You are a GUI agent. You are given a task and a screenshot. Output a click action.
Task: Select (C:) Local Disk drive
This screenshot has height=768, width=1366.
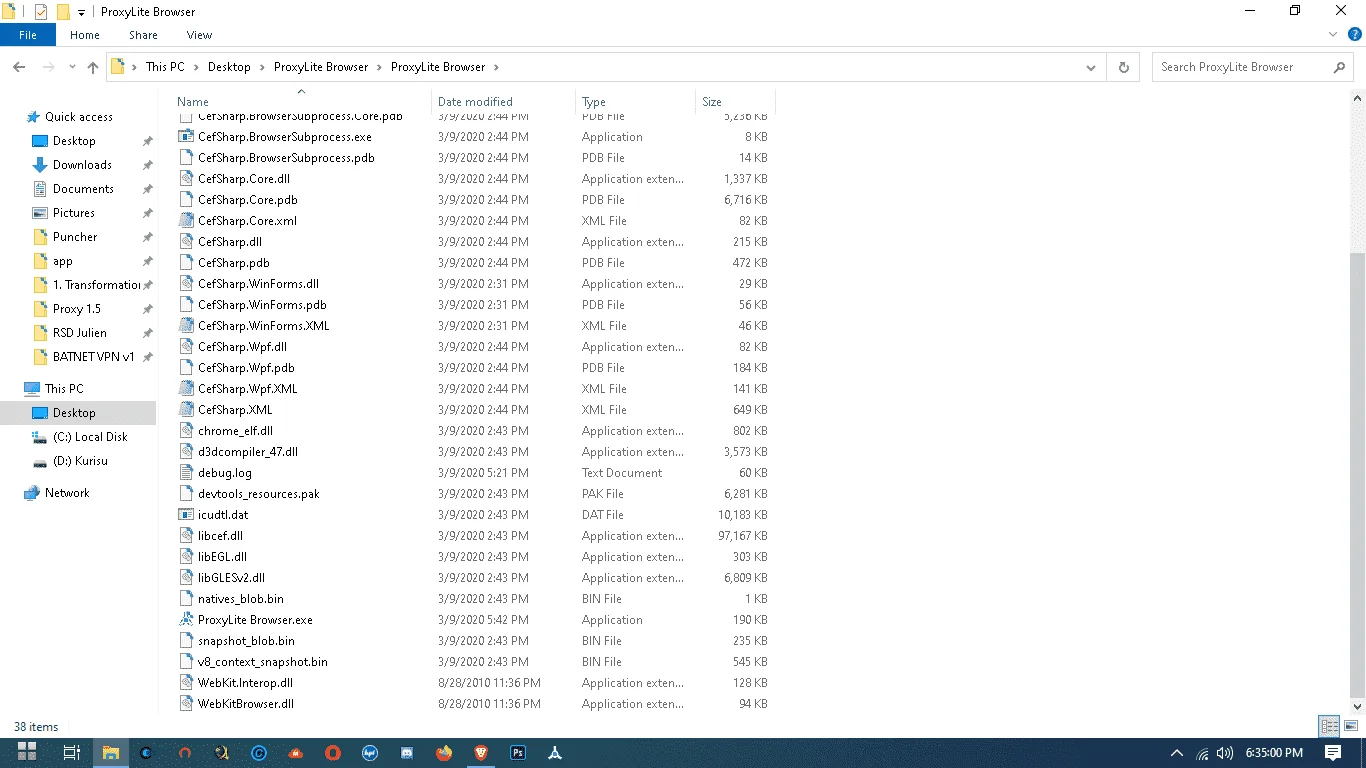tap(90, 437)
